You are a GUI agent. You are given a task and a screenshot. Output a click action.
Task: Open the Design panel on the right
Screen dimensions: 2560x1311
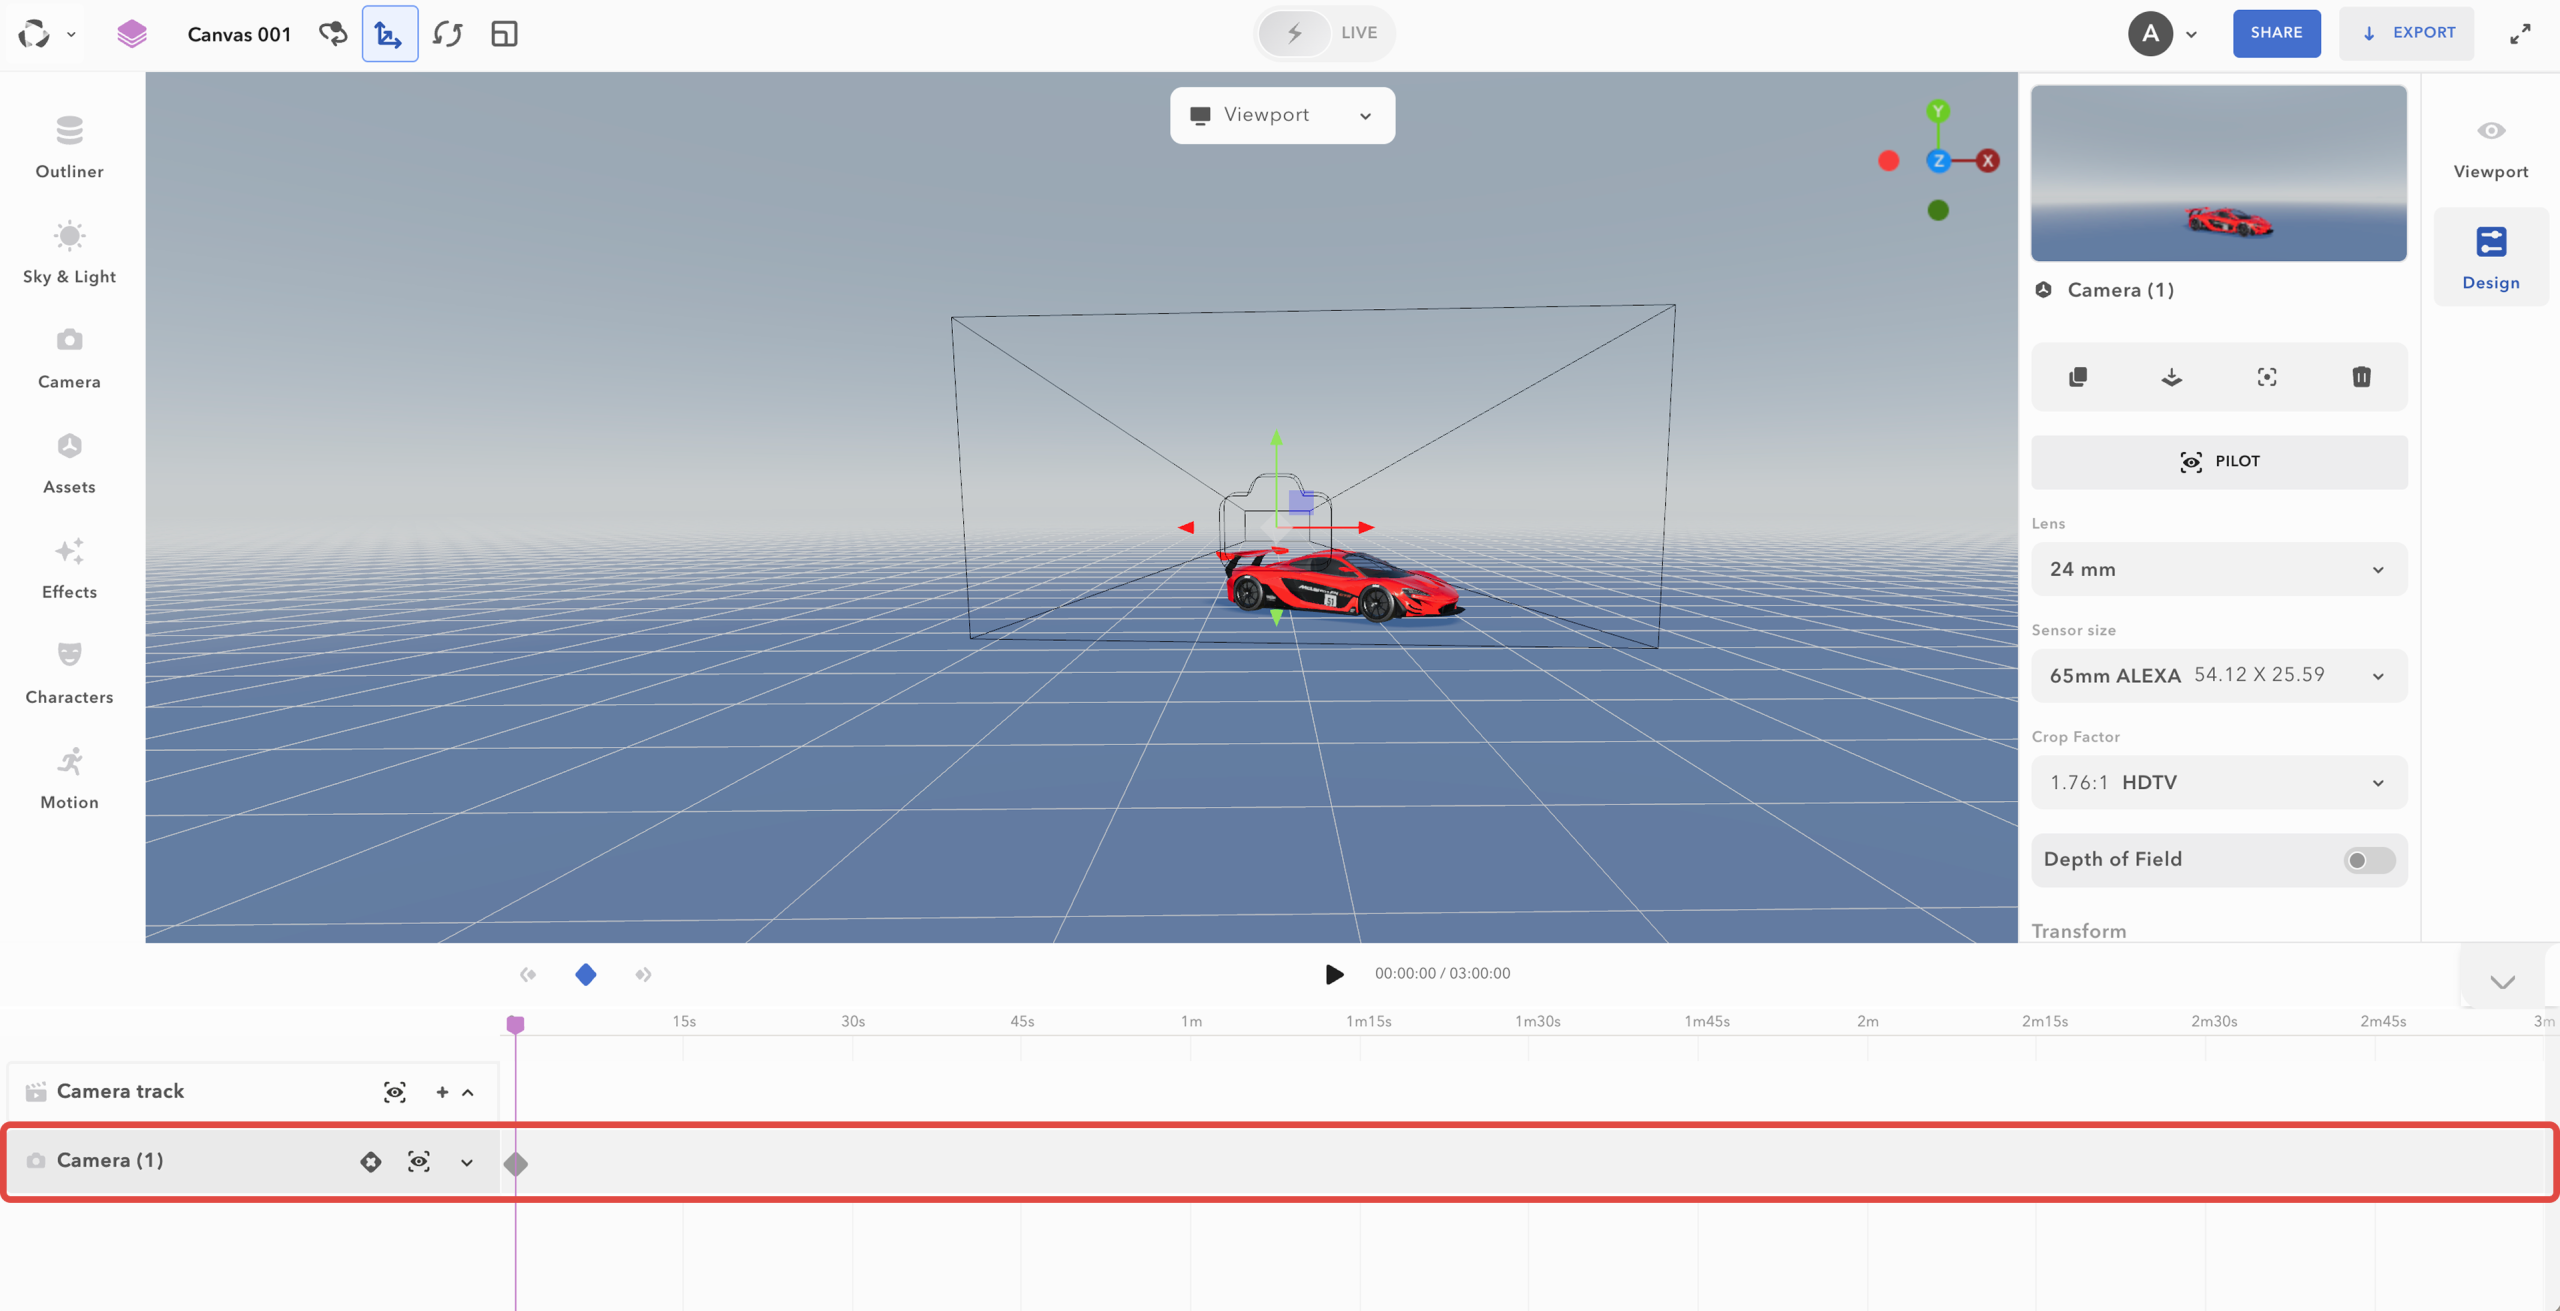coord(2491,255)
